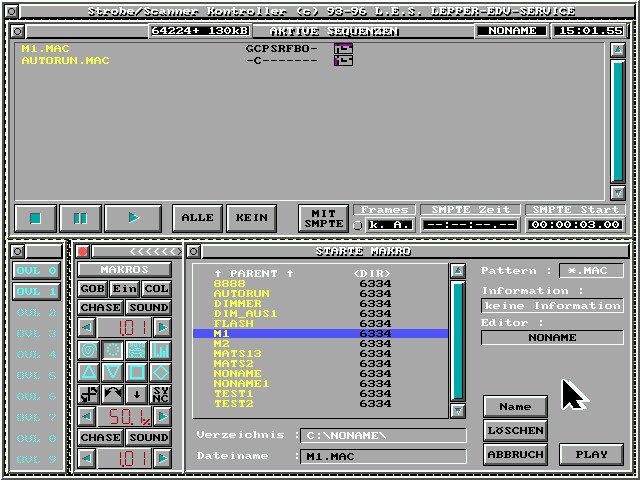Image resolution: width=640 pixels, height=480 pixels.
Task: Toggle overlay OVL 0
Action: [36, 271]
